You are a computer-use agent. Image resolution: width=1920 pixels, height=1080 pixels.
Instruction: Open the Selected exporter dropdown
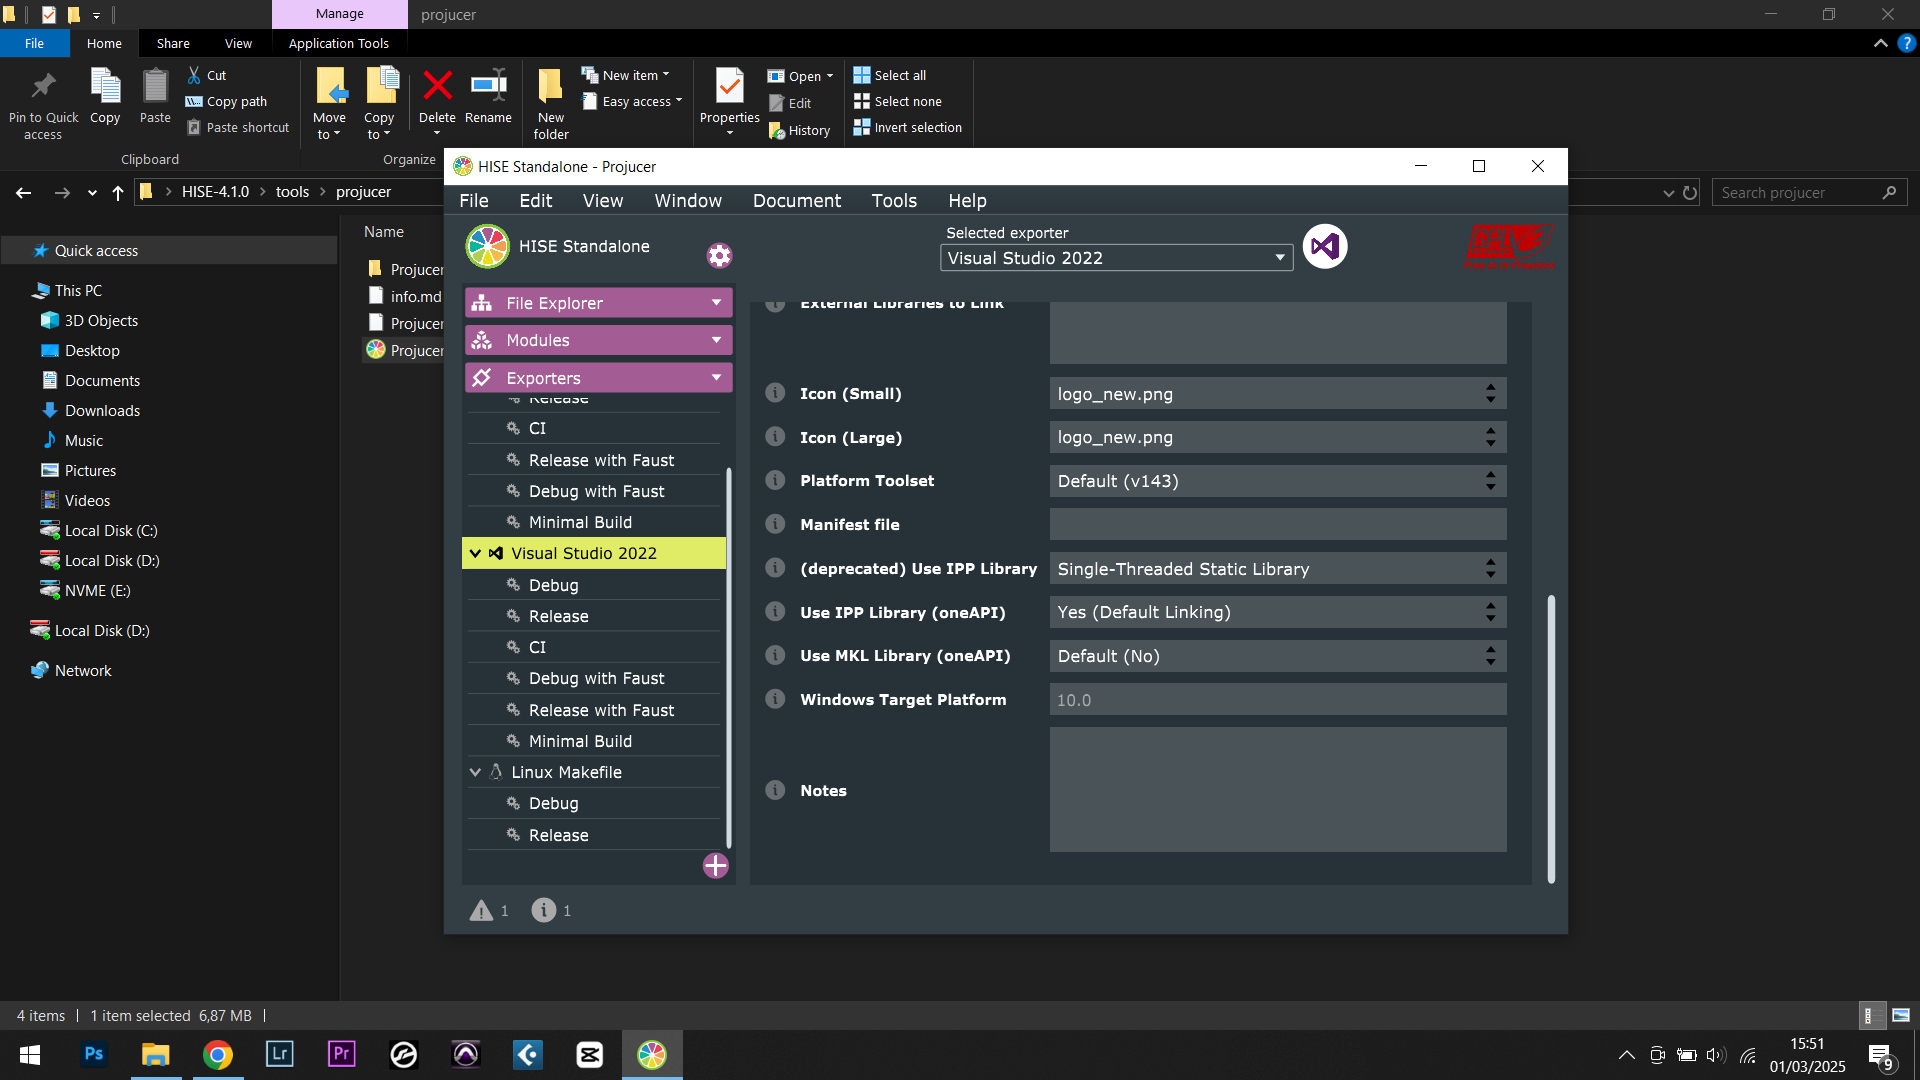point(1116,258)
